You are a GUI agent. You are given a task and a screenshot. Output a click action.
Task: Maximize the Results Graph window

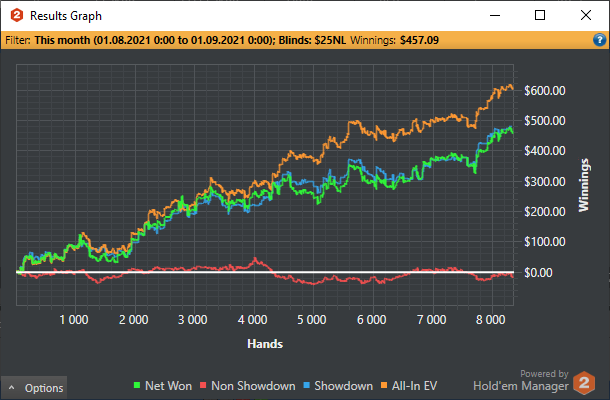(540, 15)
